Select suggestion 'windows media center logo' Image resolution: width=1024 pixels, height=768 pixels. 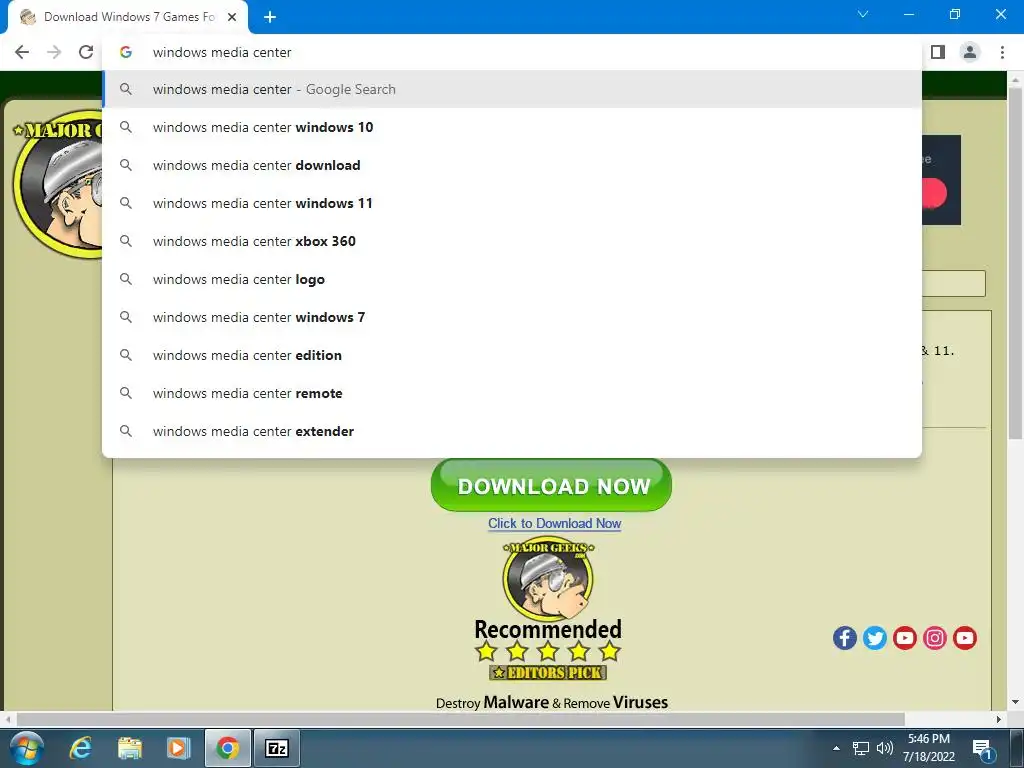(x=512, y=279)
